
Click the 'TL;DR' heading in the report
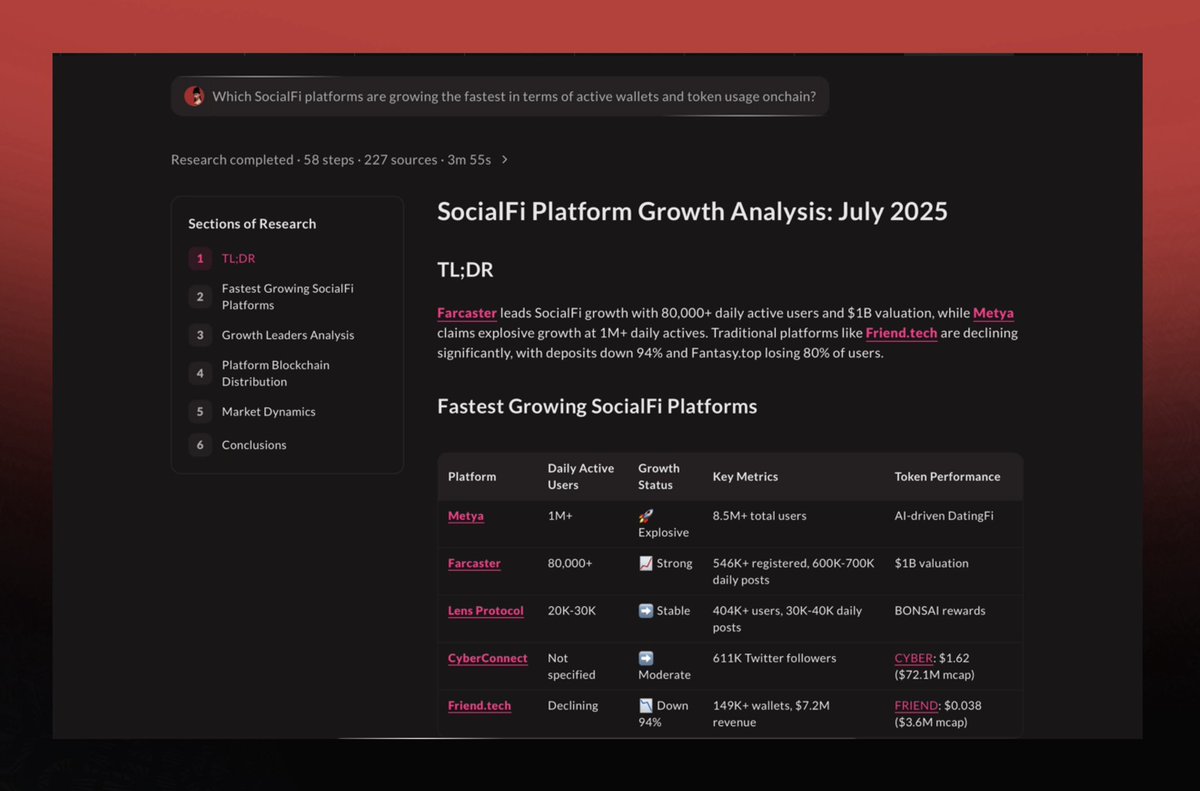465,270
